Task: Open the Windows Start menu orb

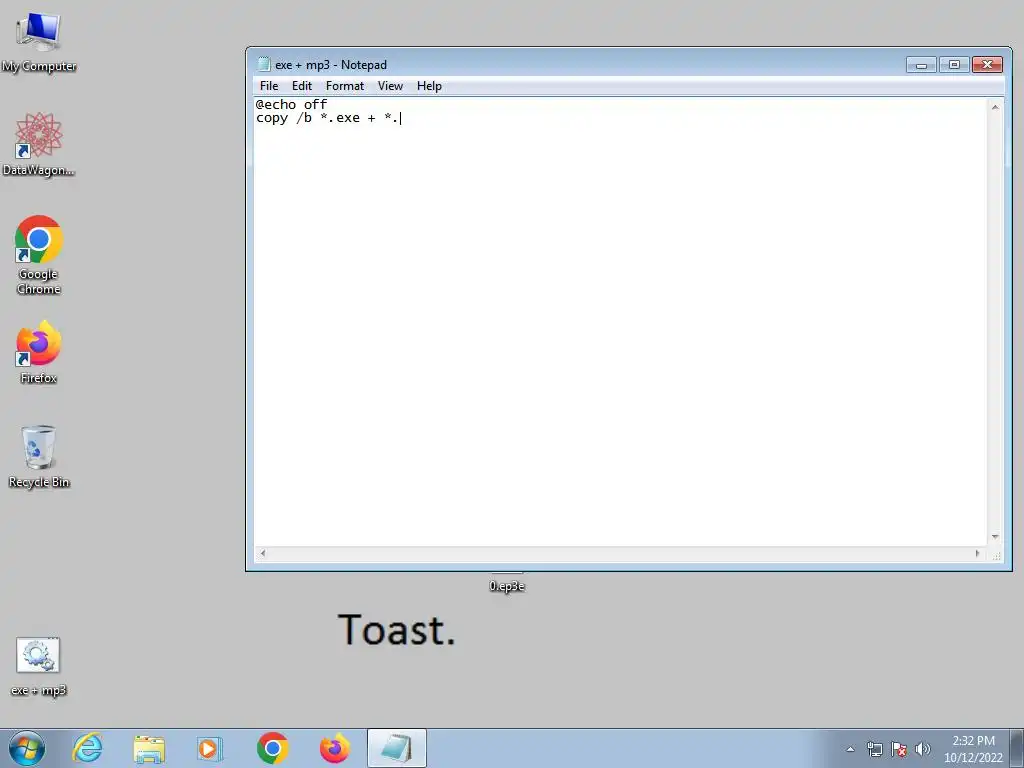Action: tap(27, 748)
